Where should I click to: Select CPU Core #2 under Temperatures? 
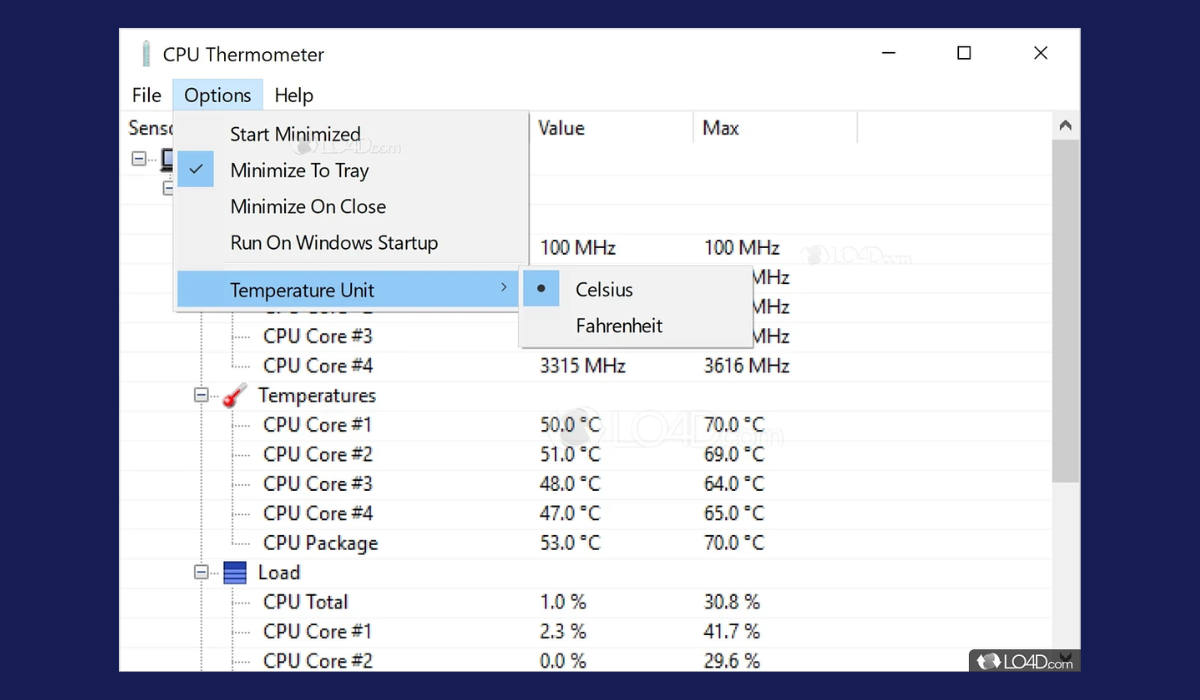point(318,455)
